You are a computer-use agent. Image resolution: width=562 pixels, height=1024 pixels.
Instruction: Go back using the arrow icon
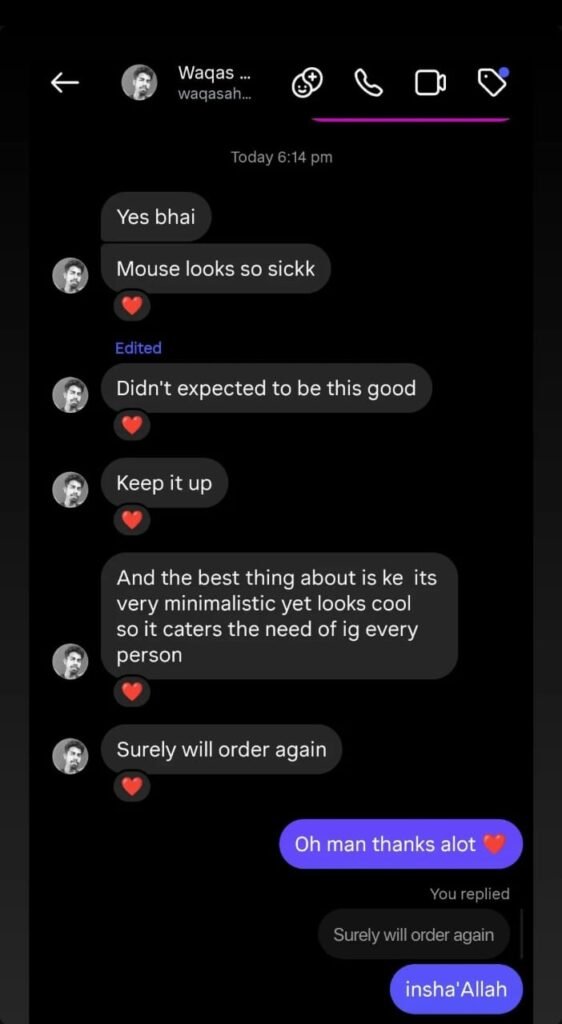click(x=65, y=82)
